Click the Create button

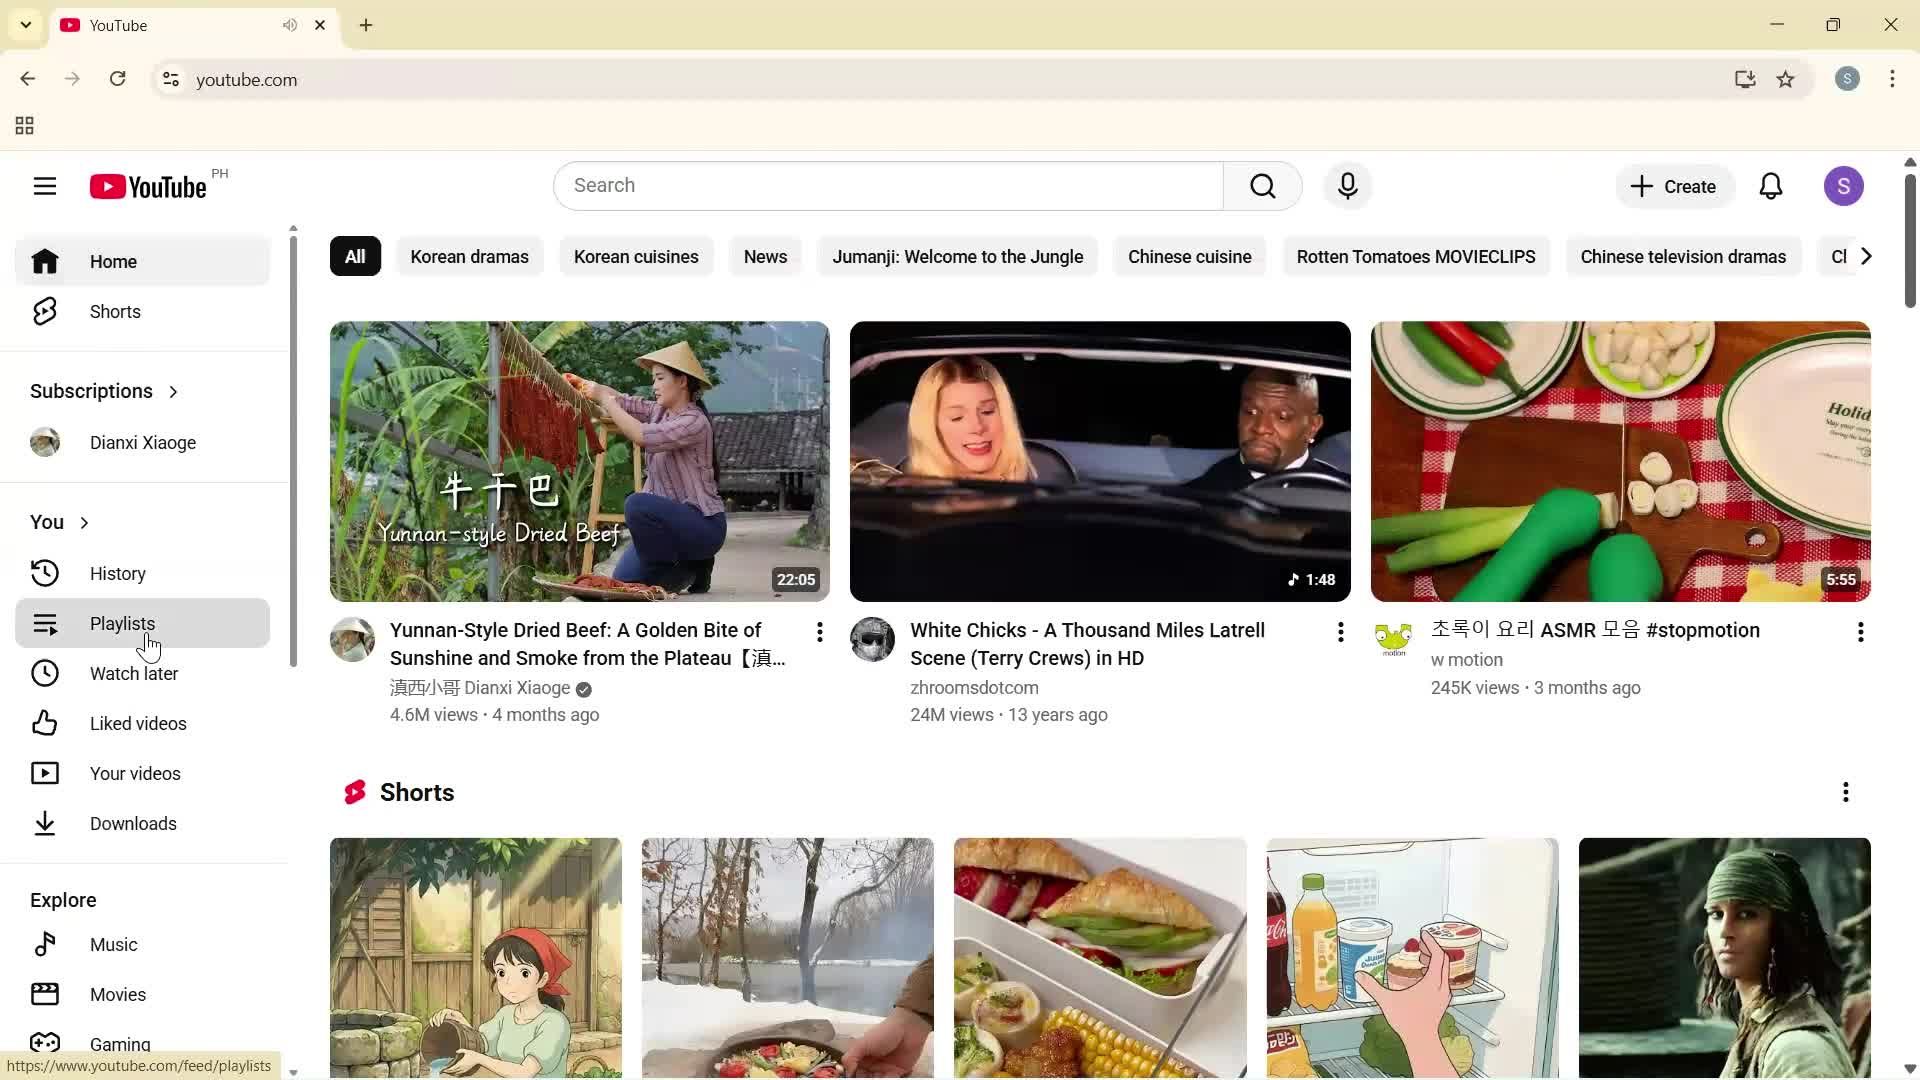point(1674,187)
